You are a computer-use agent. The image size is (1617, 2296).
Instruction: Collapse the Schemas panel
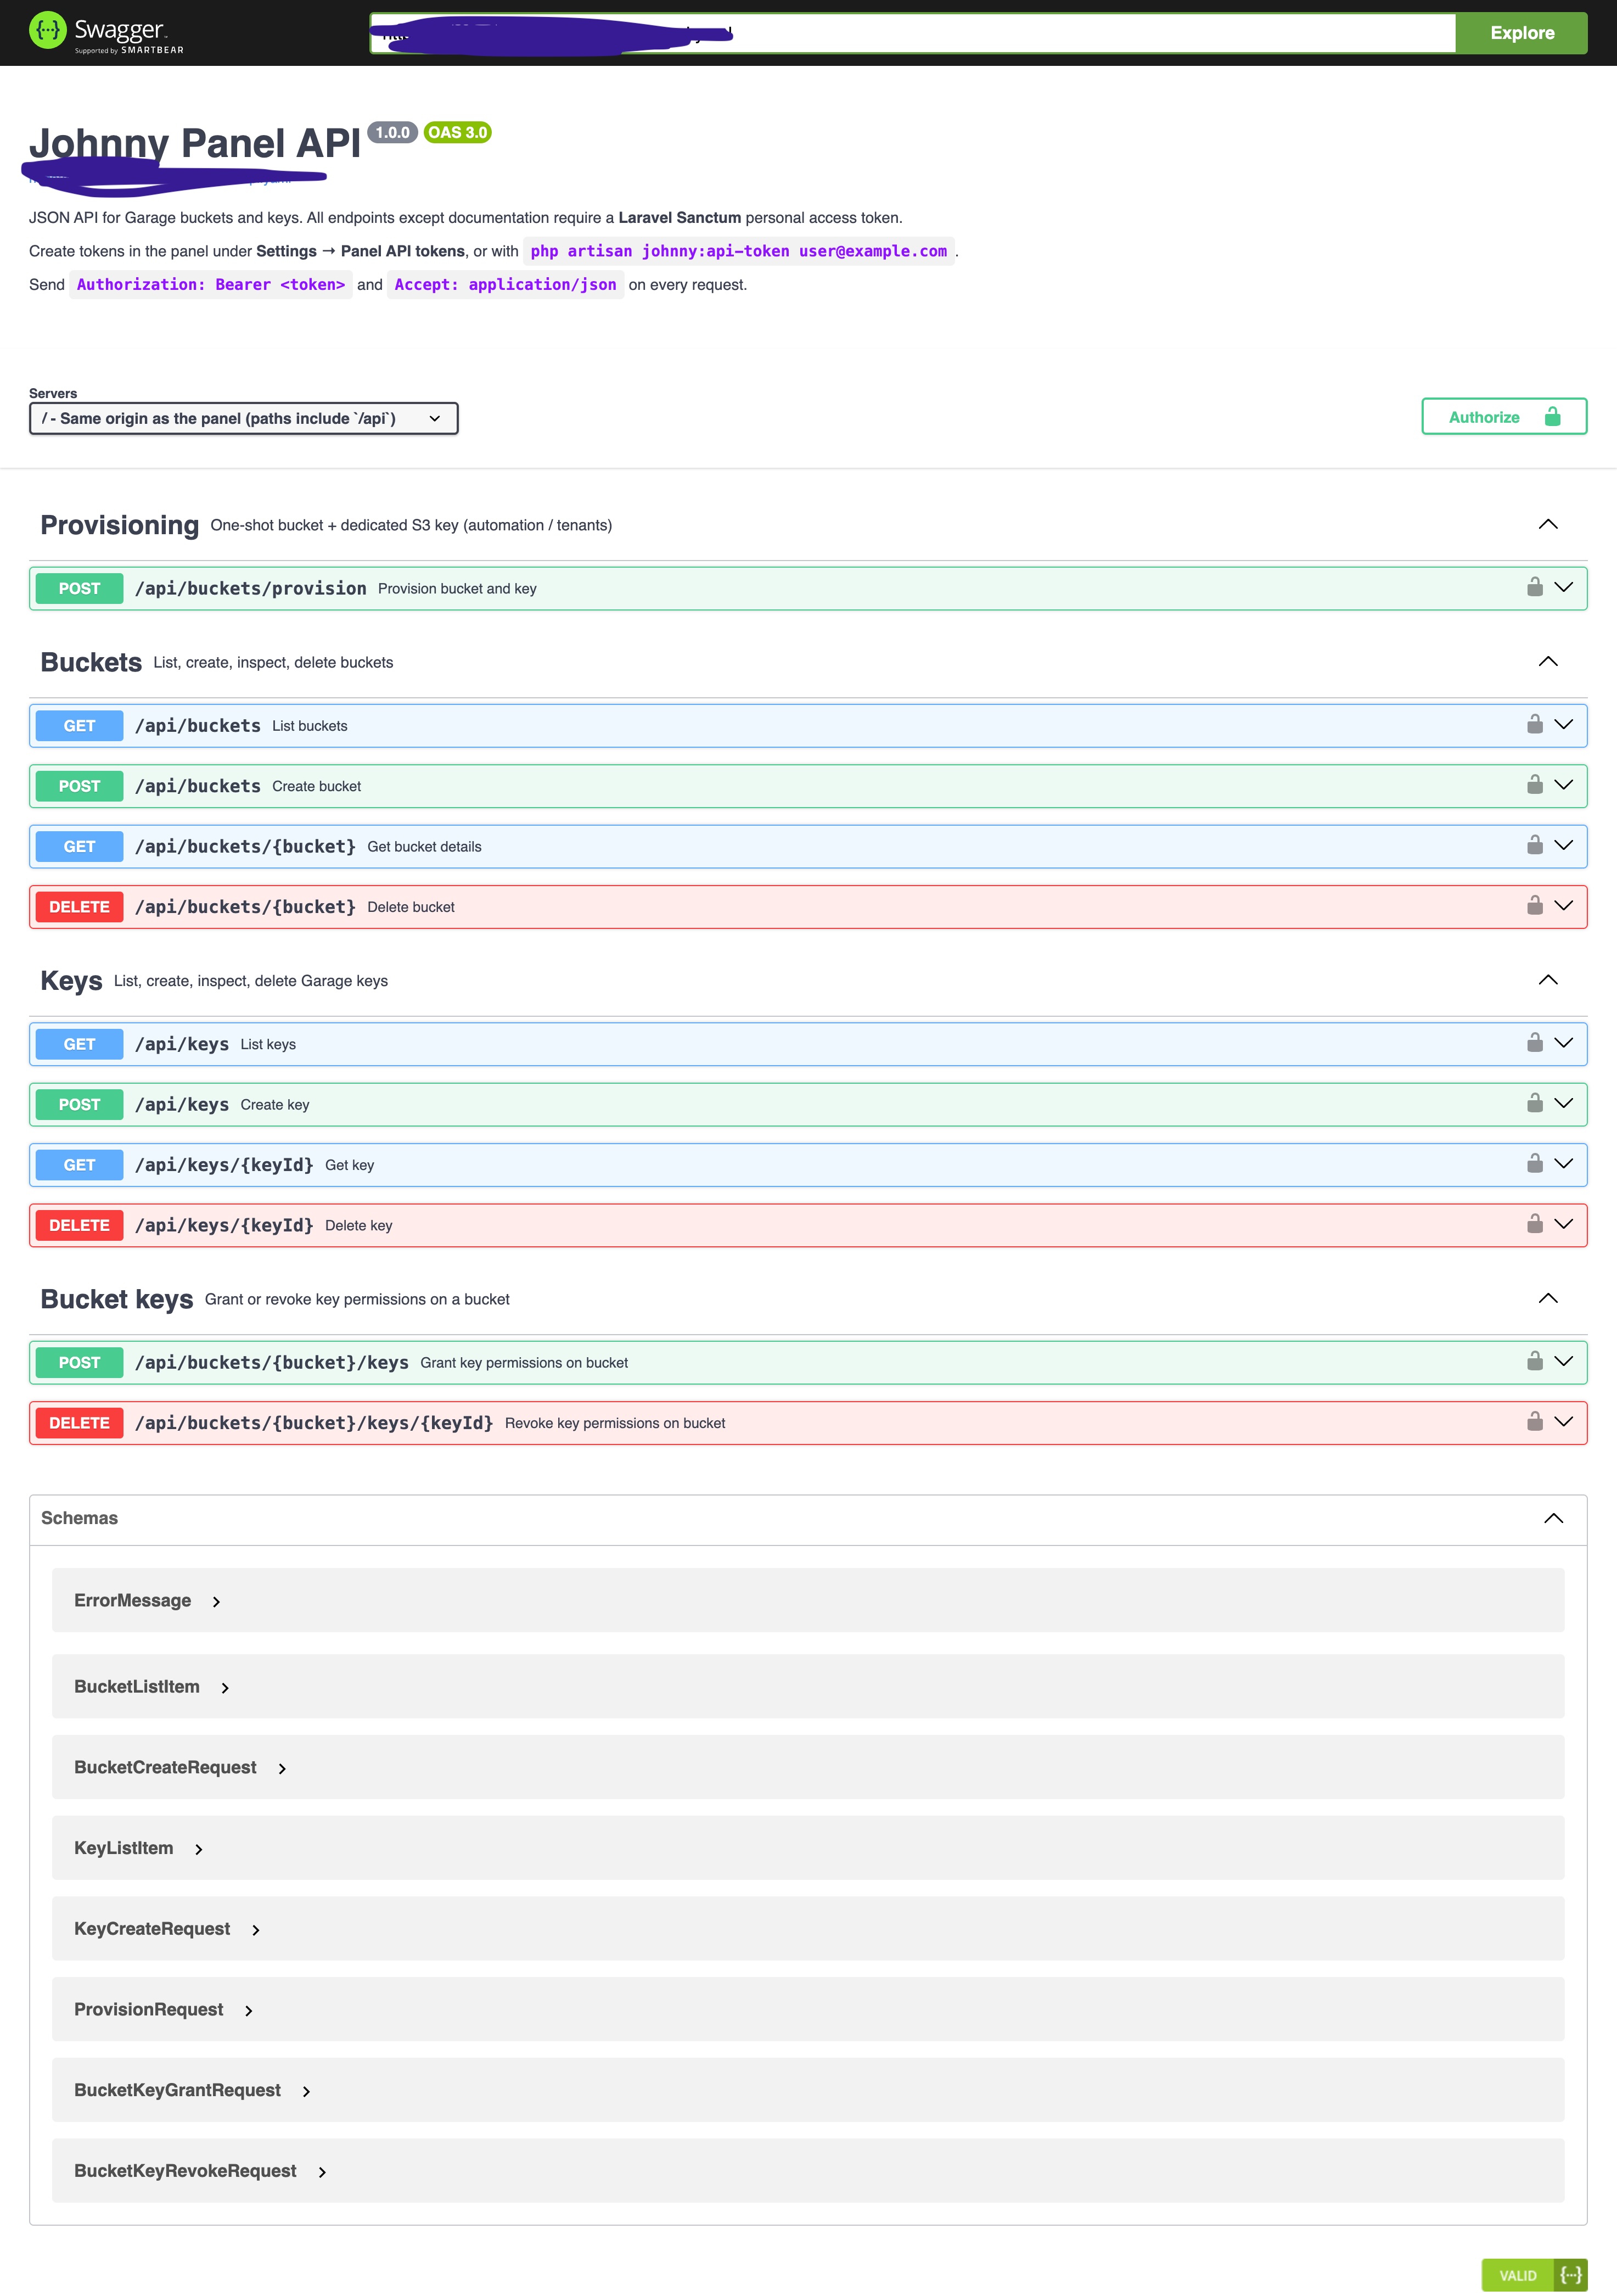1553,1518
